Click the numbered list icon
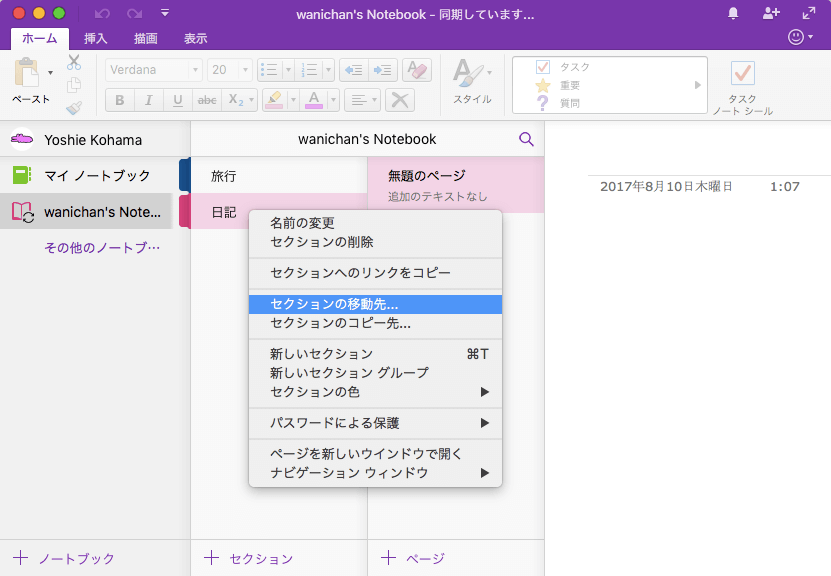The height and width of the screenshot is (576, 831). tap(309, 70)
